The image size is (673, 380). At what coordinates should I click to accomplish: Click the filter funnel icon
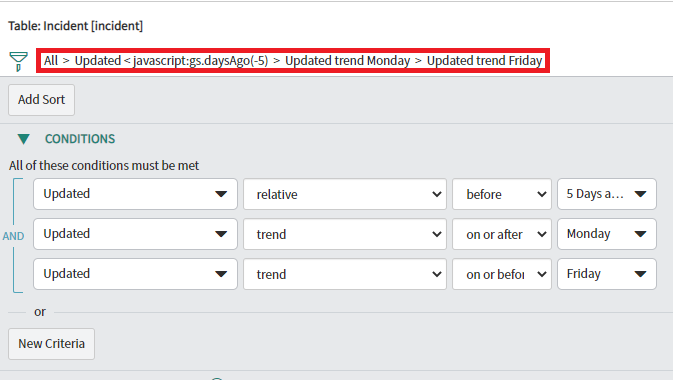18,61
